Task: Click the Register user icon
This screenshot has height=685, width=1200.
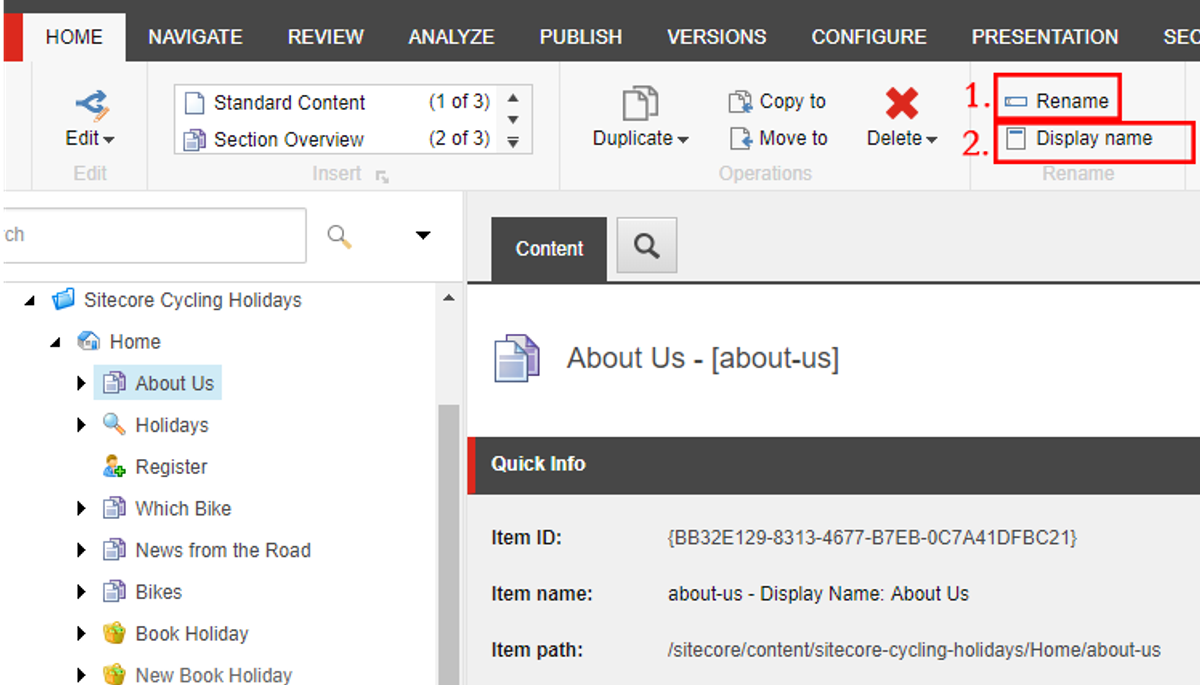Action: (x=115, y=466)
